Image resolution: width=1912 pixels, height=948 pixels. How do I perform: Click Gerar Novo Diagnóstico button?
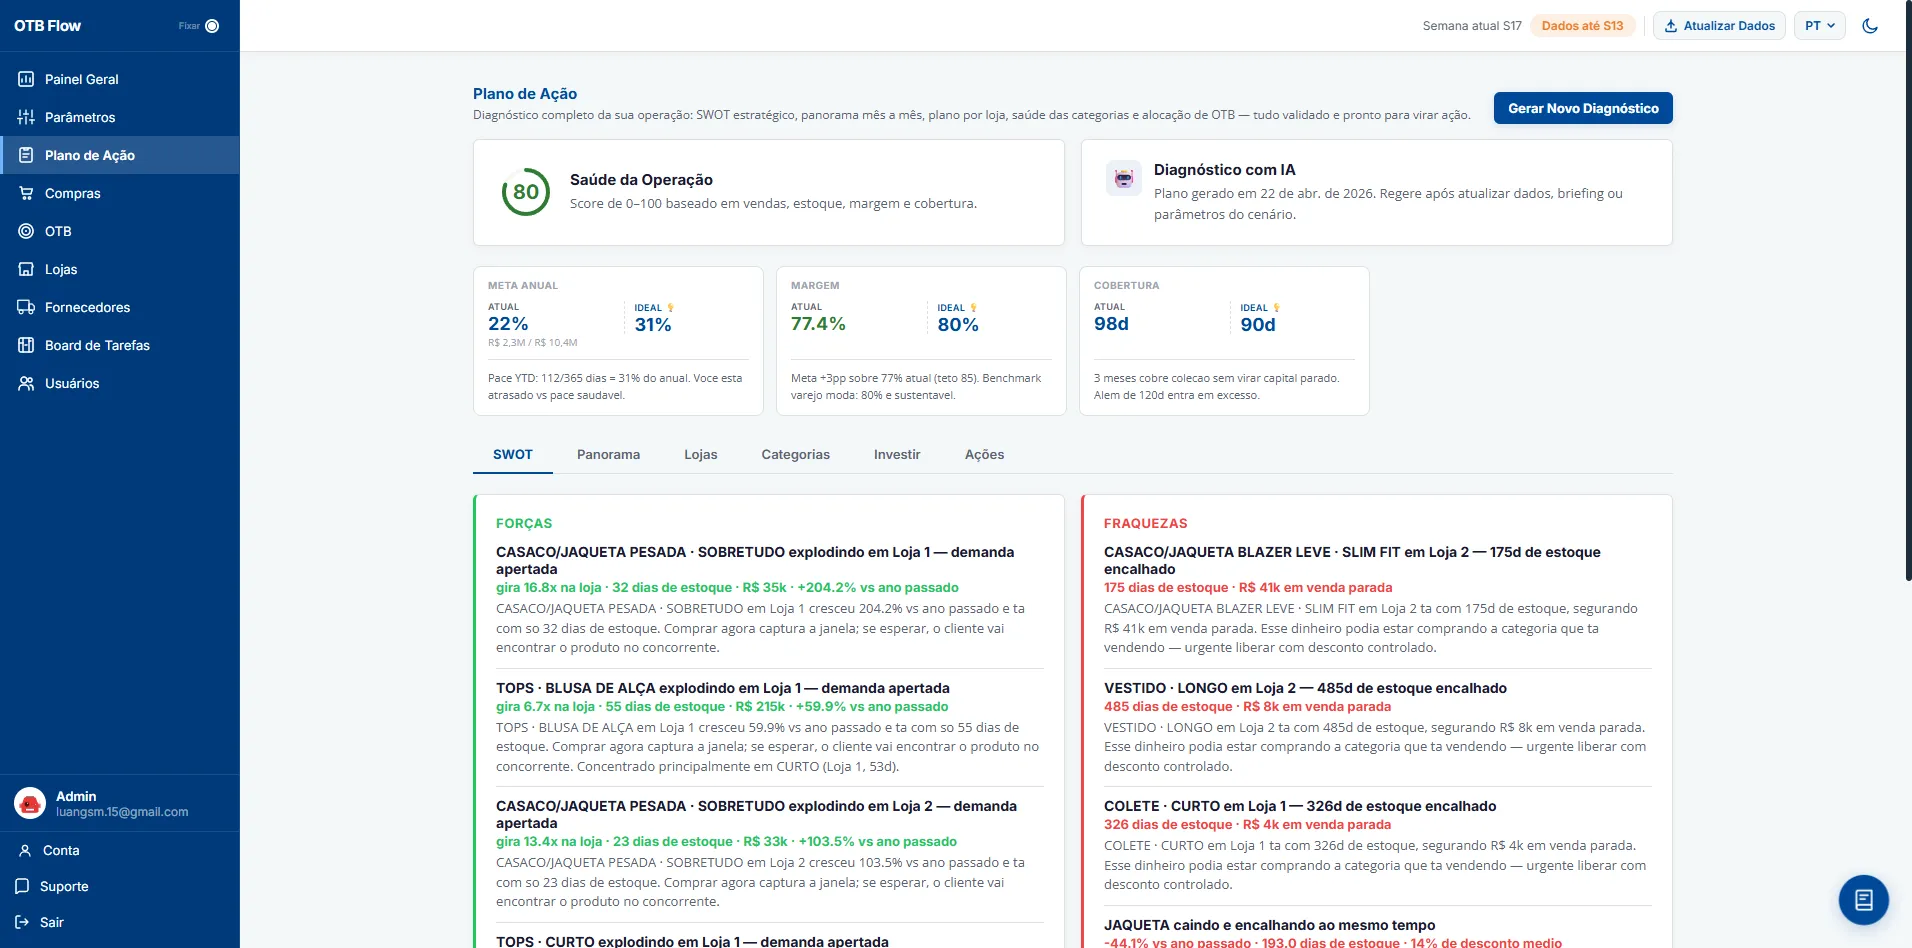pos(1583,108)
